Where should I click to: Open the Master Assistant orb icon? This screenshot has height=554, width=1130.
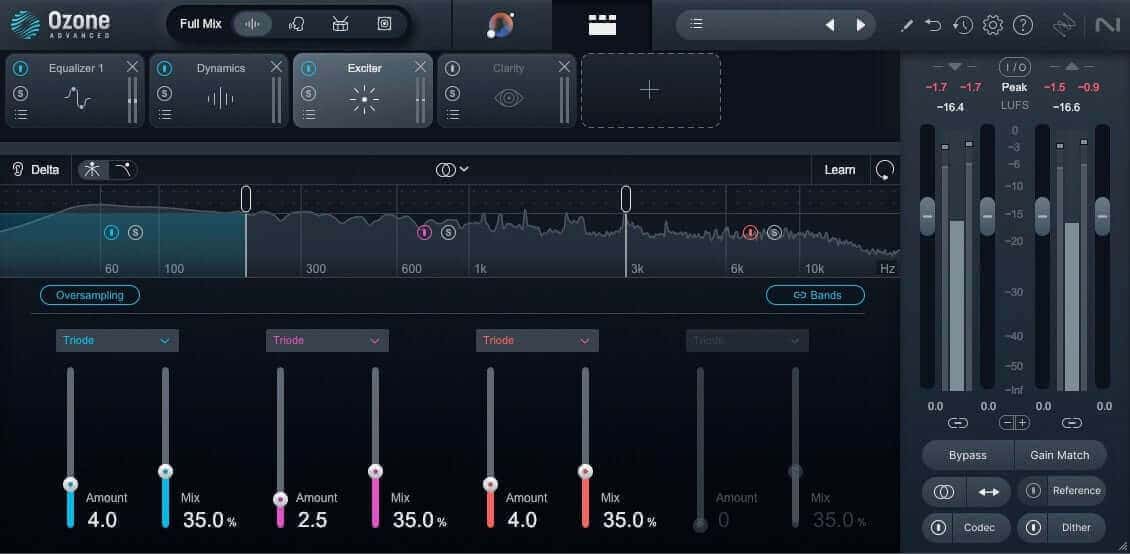tap(501, 24)
